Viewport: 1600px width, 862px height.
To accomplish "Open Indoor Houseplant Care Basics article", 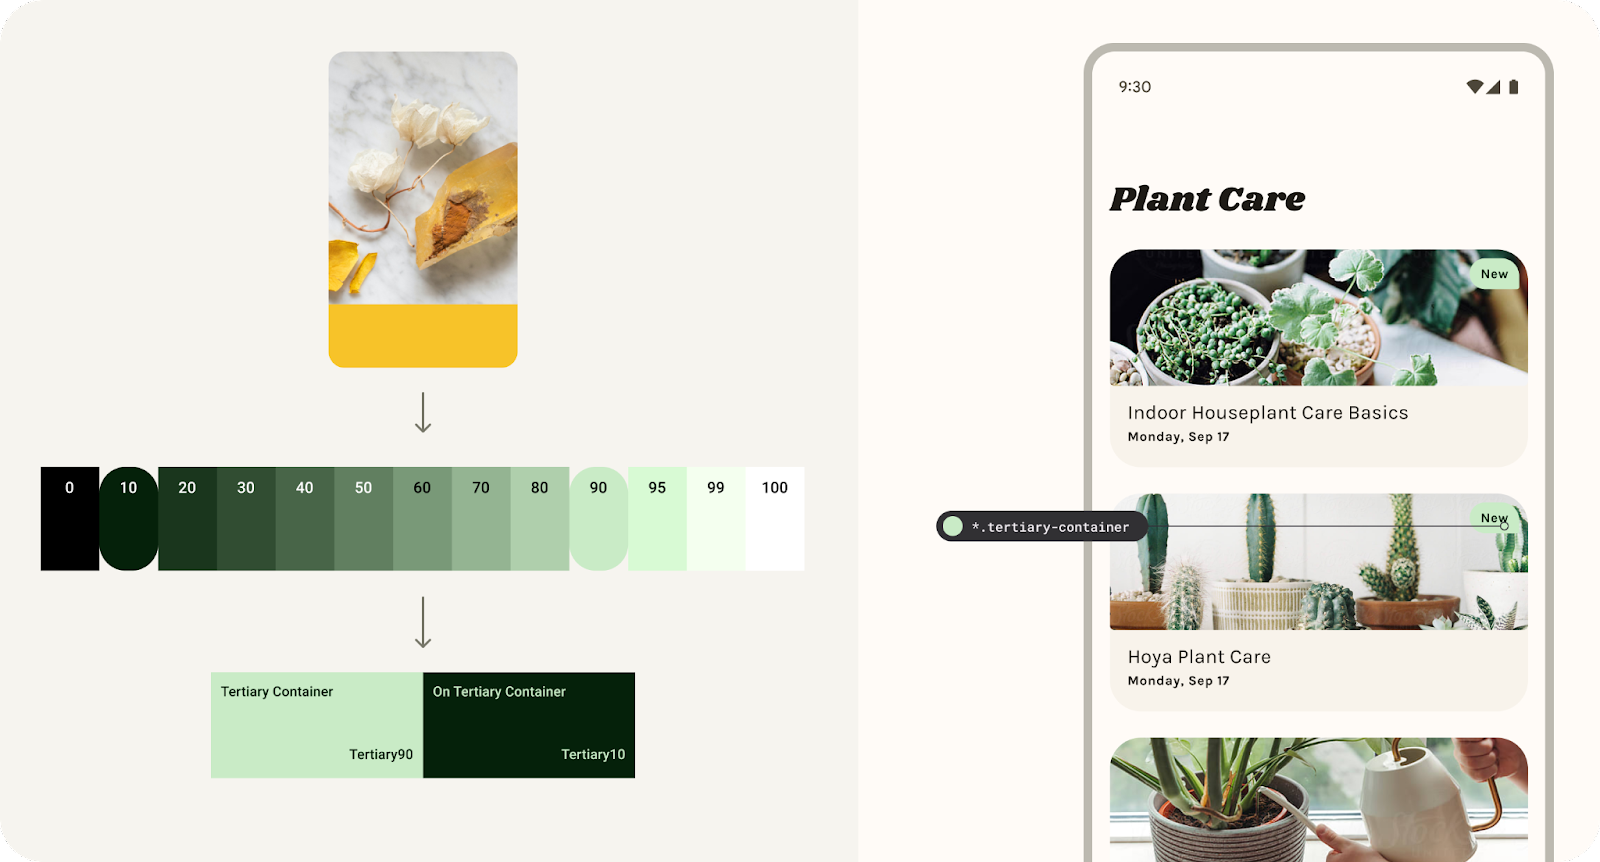I will click(1267, 413).
